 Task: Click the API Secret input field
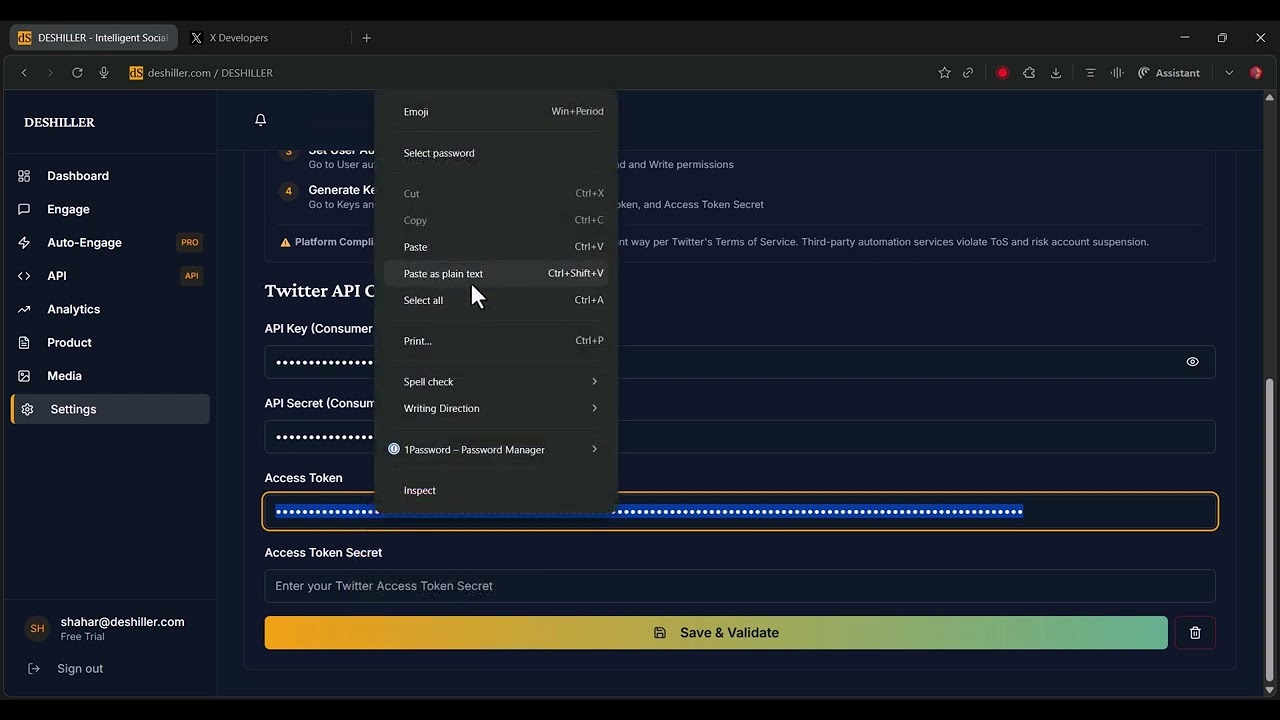click(740, 437)
